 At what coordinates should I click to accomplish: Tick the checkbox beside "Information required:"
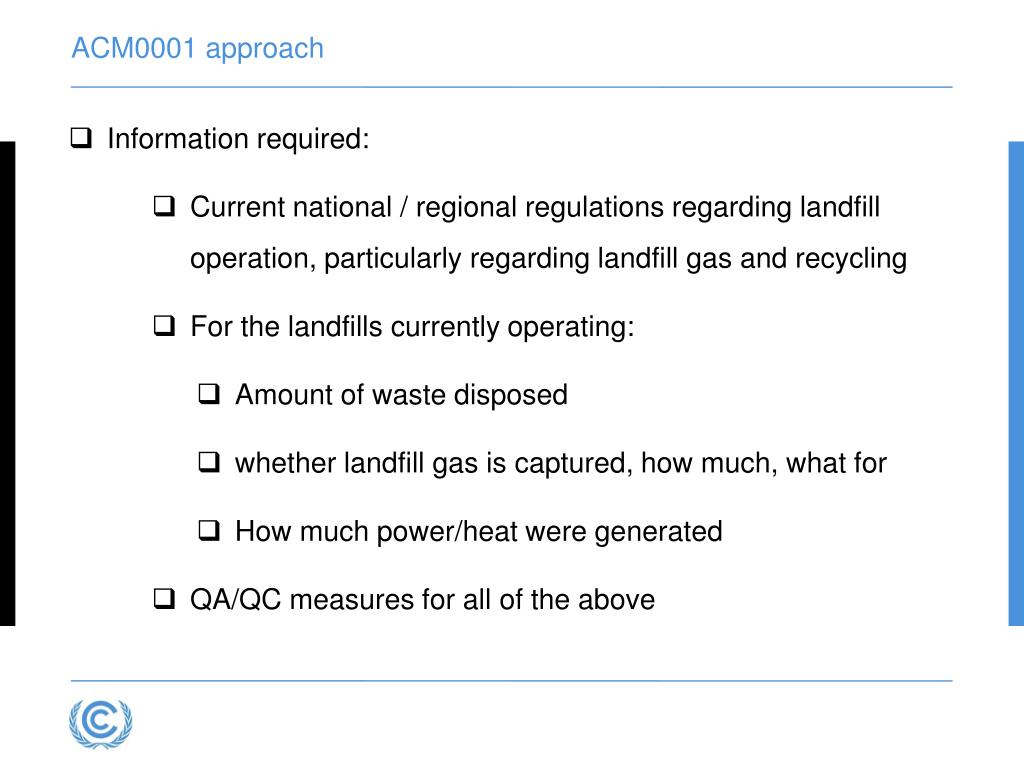(81, 138)
